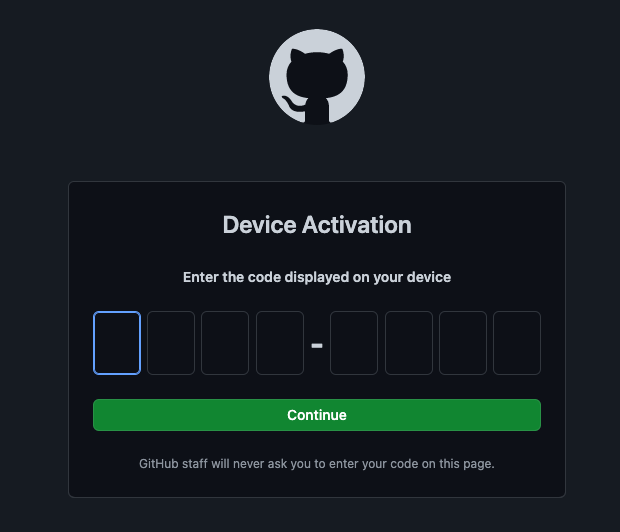This screenshot has width=620, height=532.
Task: Click the Octocat's tail in the logo
Action: point(291,103)
